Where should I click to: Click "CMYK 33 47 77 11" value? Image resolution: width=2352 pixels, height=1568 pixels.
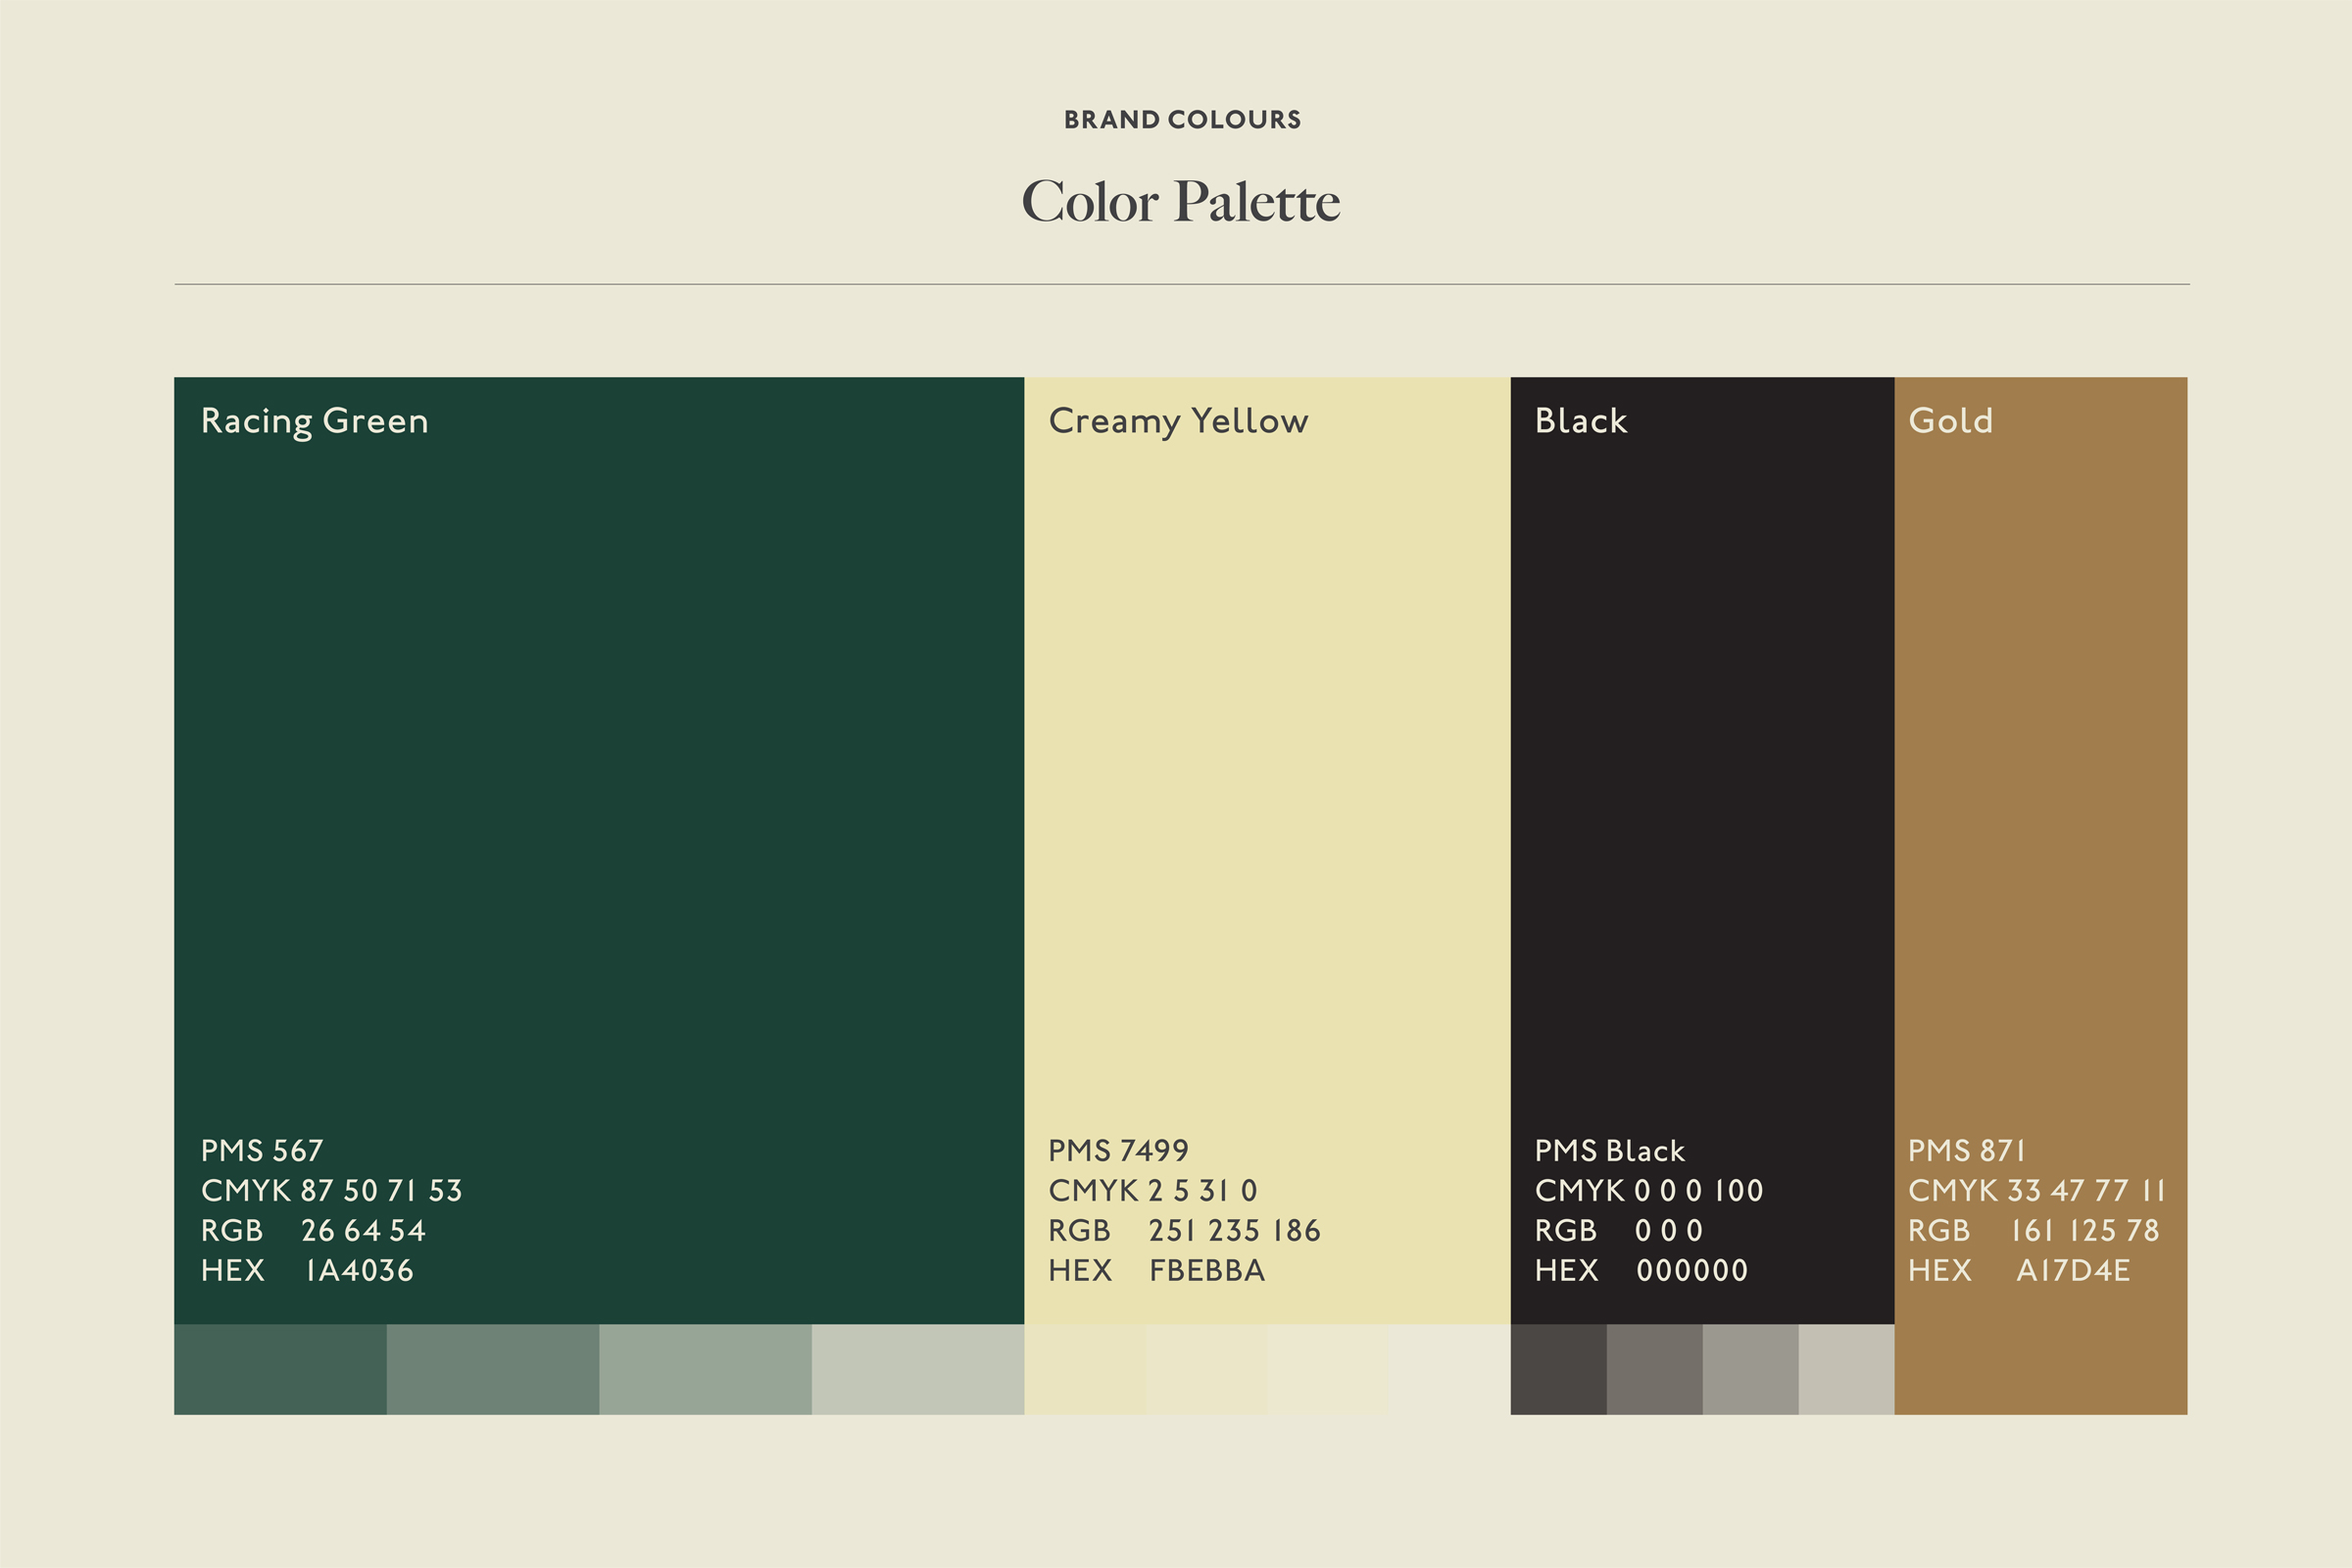click(2036, 1190)
